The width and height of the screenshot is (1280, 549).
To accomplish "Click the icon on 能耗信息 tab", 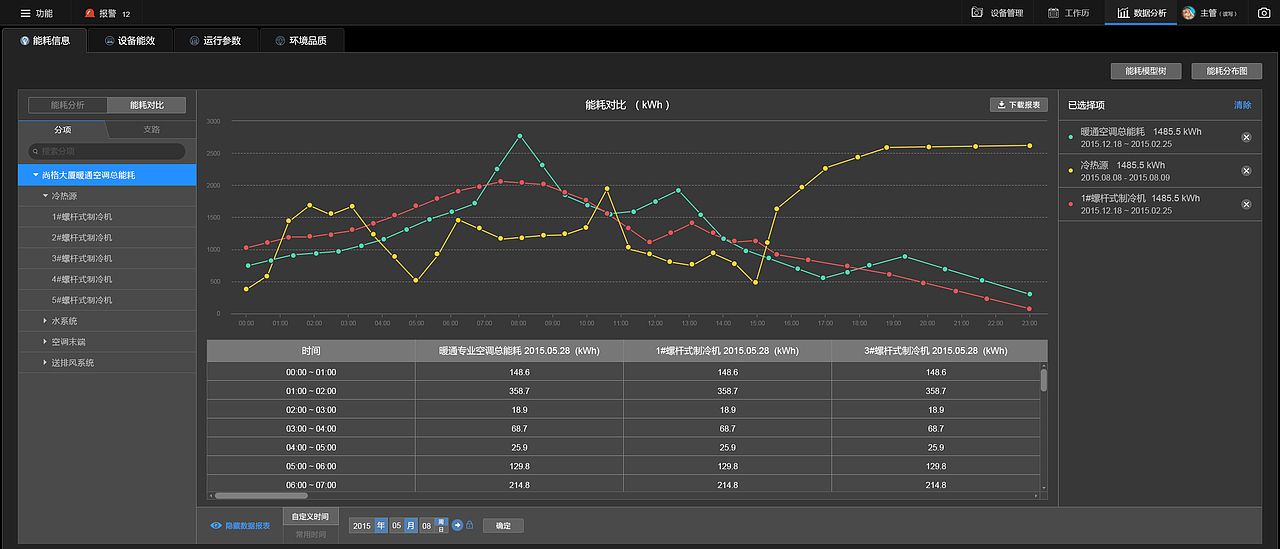I will (x=25, y=41).
